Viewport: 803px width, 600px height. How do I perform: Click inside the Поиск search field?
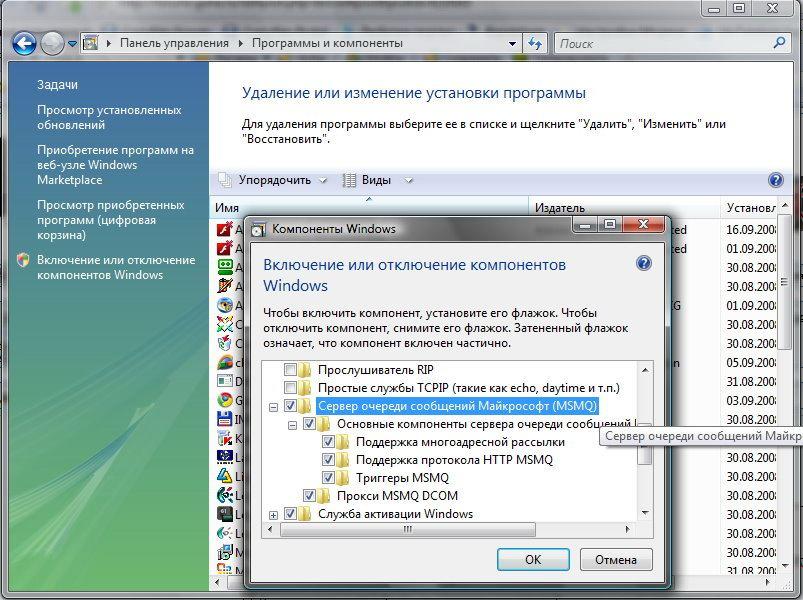coord(660,43)
